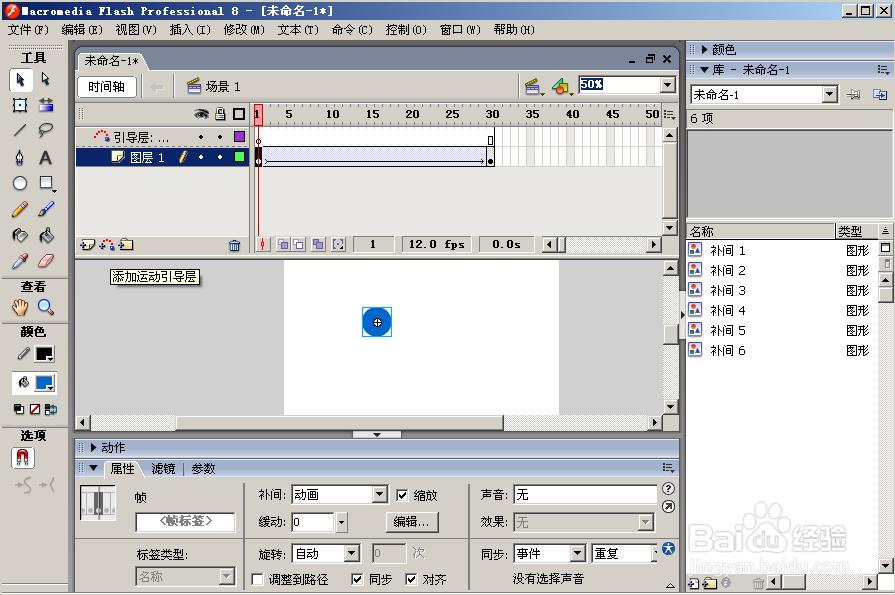The image size is (895, 595).
Task: Click the 编辑... button
Action: pyautogui.click(x=412, y=522)
